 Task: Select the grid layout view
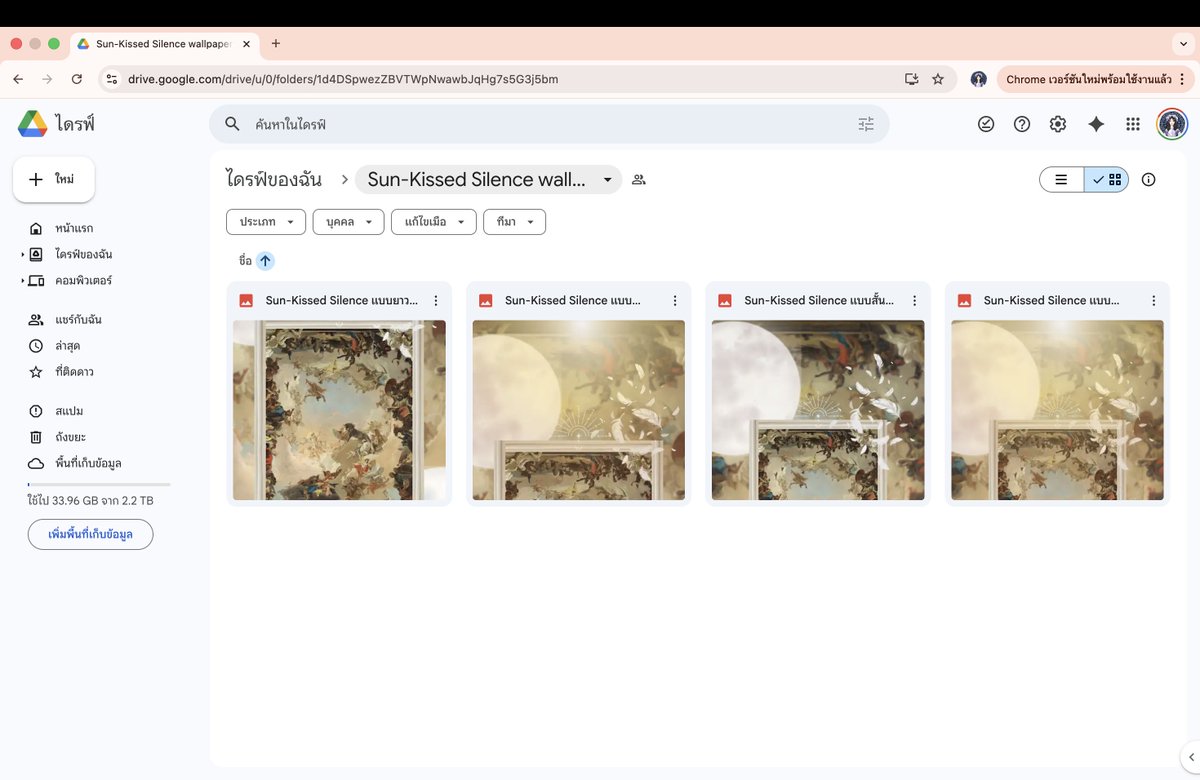(1107, 180)
